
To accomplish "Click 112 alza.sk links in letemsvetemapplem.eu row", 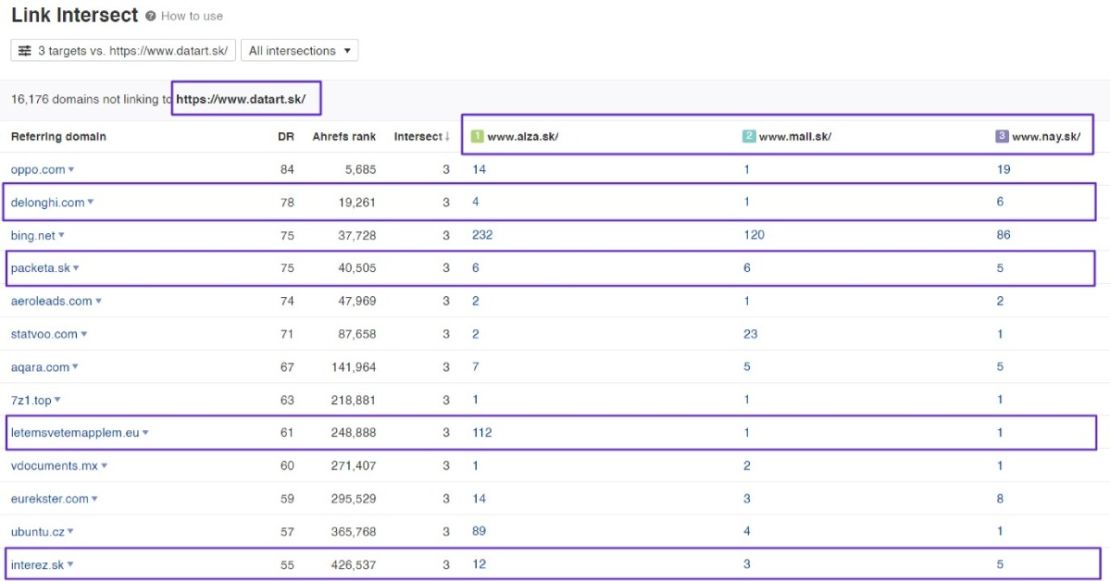I will pyautogui.click(x=482, y=432).
